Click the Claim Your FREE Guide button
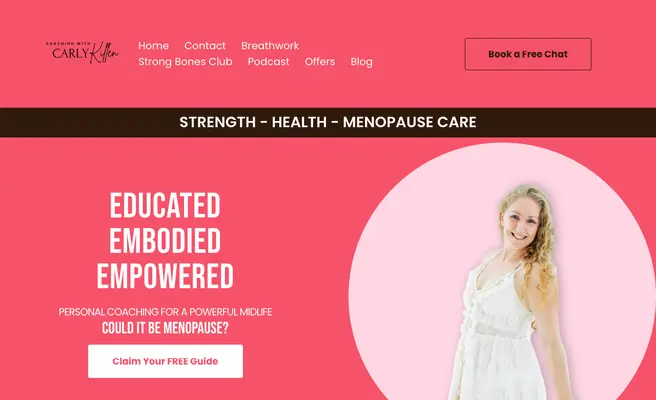Image resolution: width=656 pixels, height=400 pixels. point(165,361)
